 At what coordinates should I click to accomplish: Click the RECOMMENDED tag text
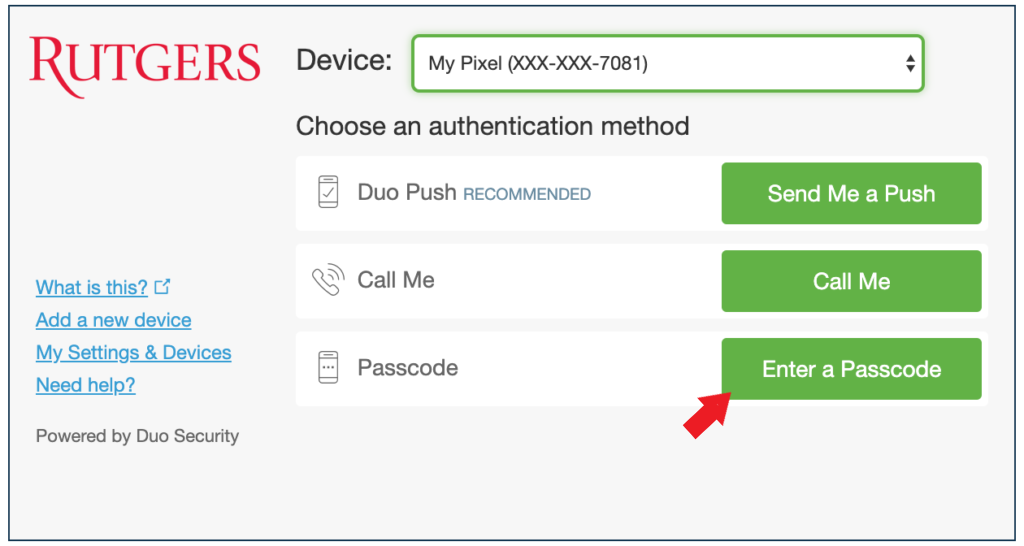click(x=527, y=194)
